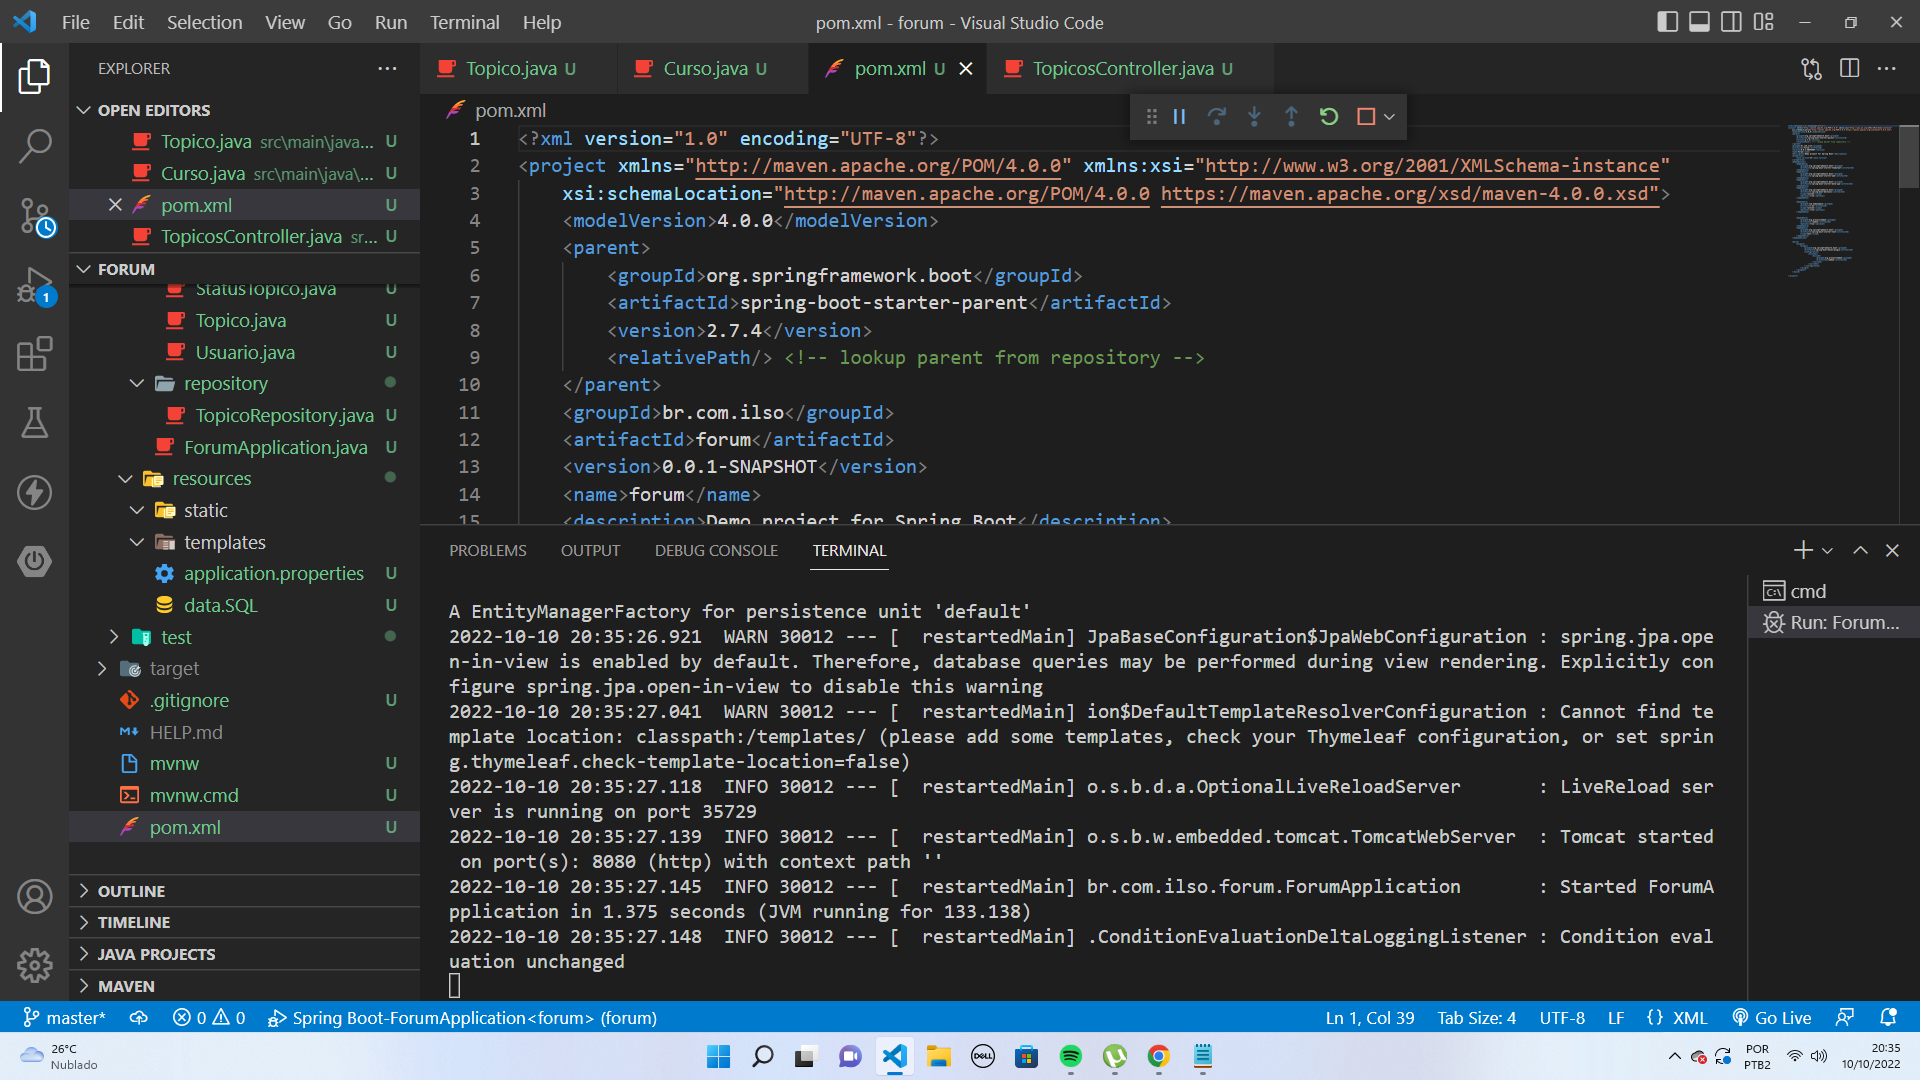This screenshot has width=1920, height=1080.
Task: Click Go Live in the status bar
Action: point(1771,1017)
